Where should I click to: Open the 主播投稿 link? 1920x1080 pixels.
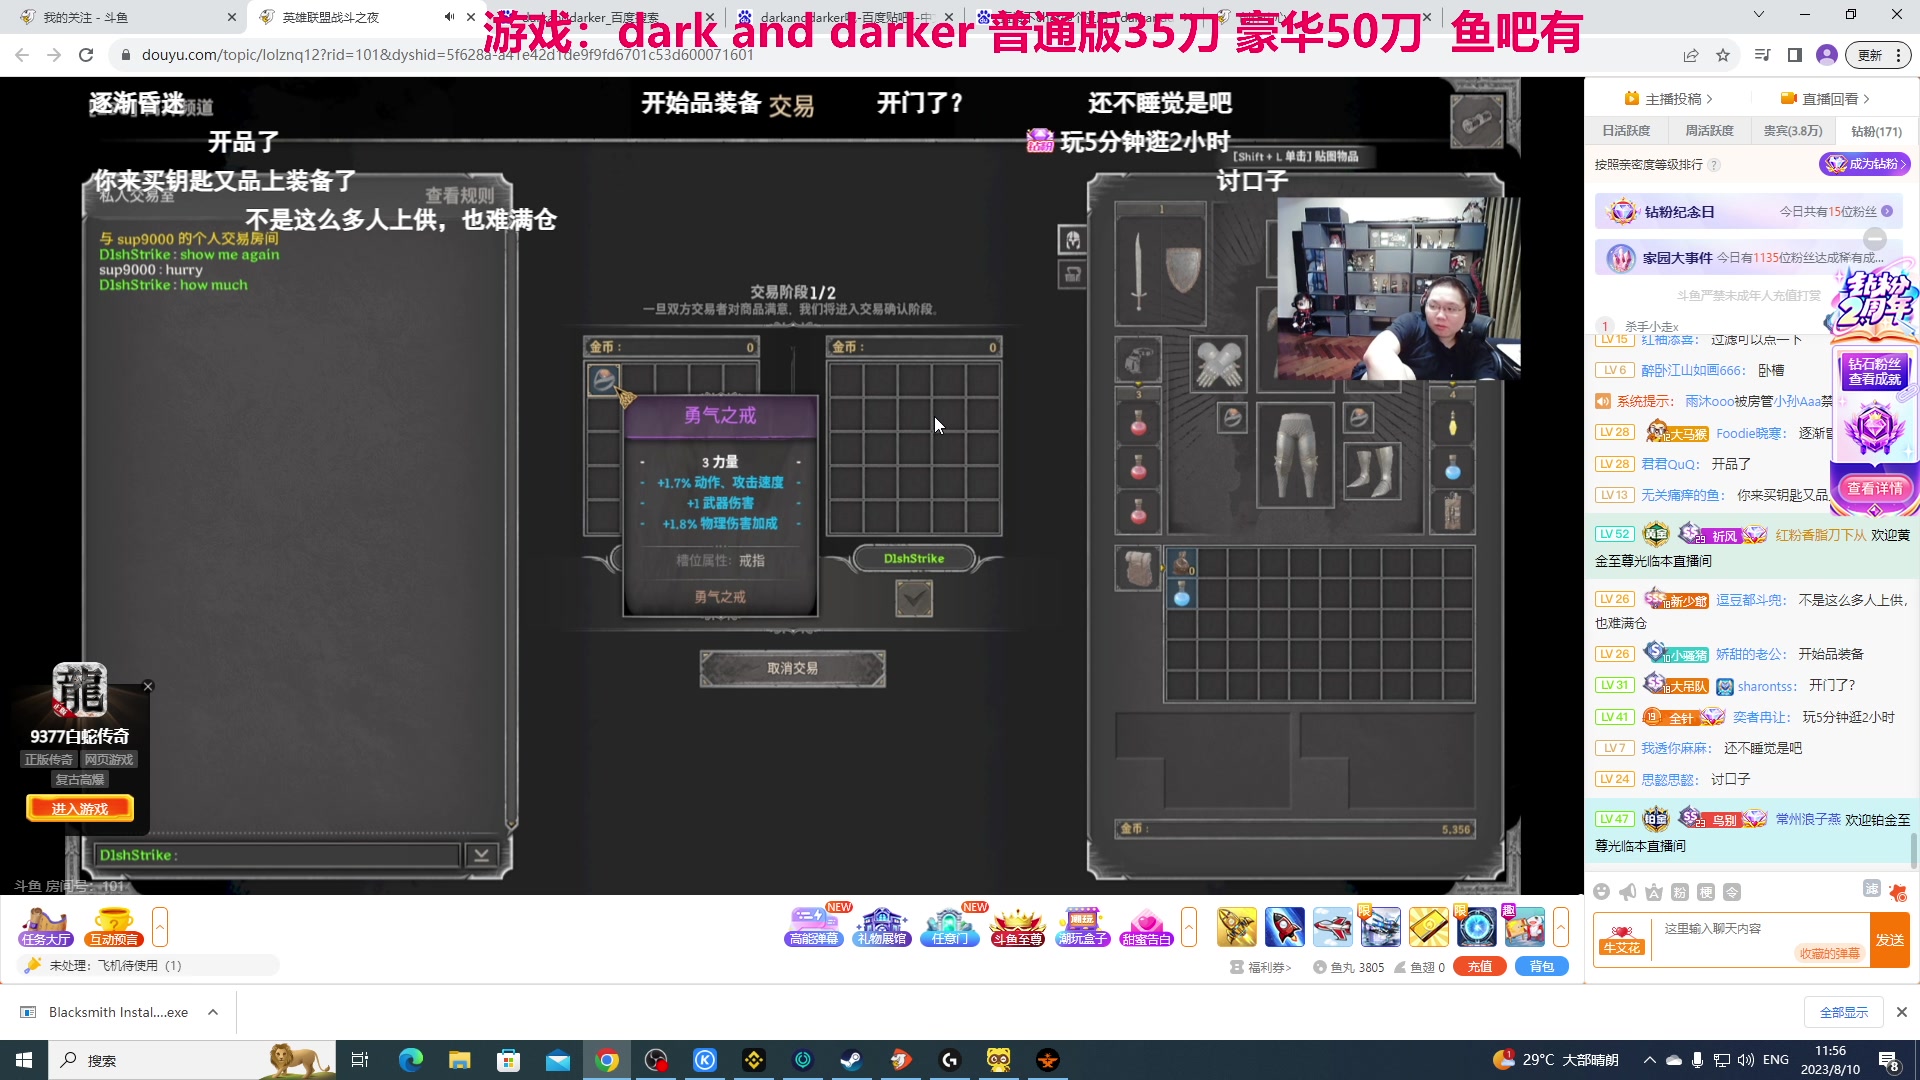(1669, 99)
